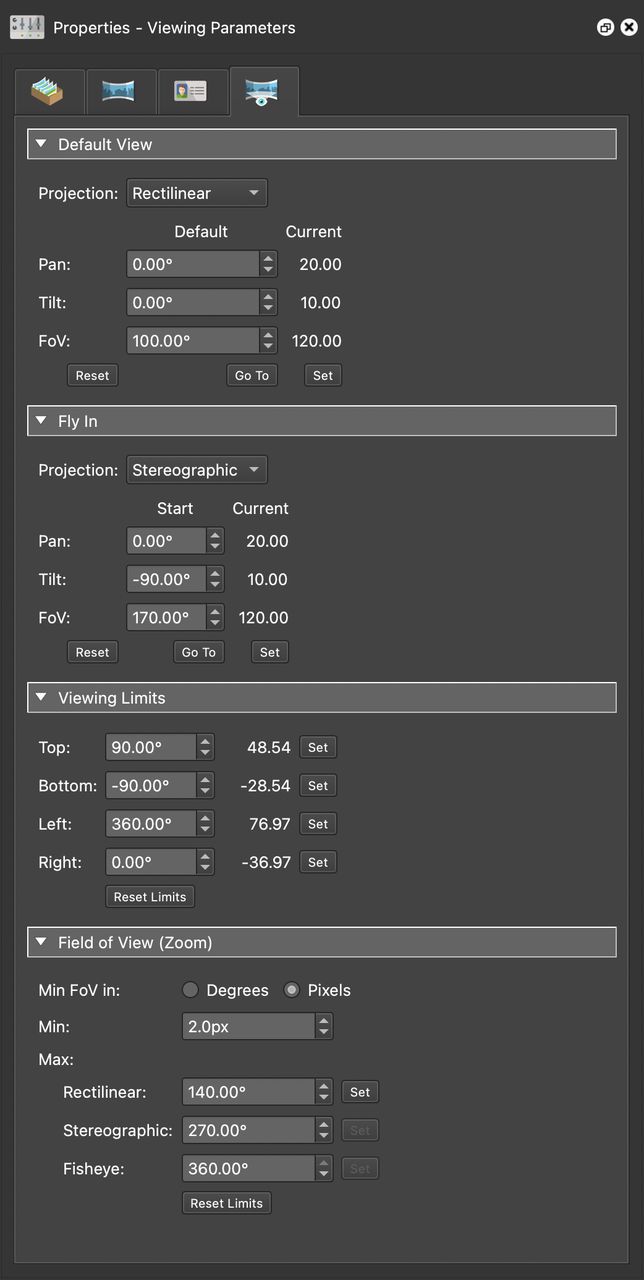
Task: Click Reset Limits under Viewing Limits
Action: (x=149, y=896)
